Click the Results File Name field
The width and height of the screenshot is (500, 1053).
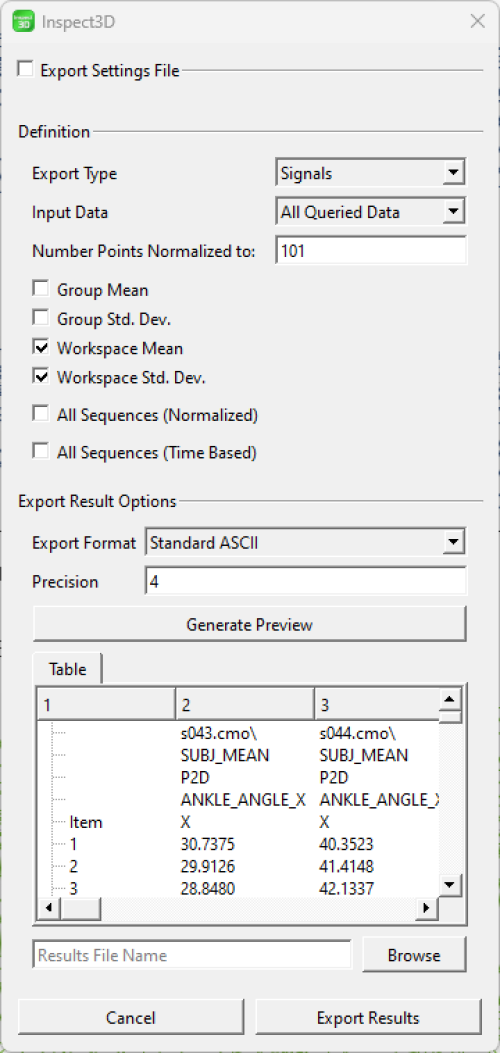[x=192, y=955]
